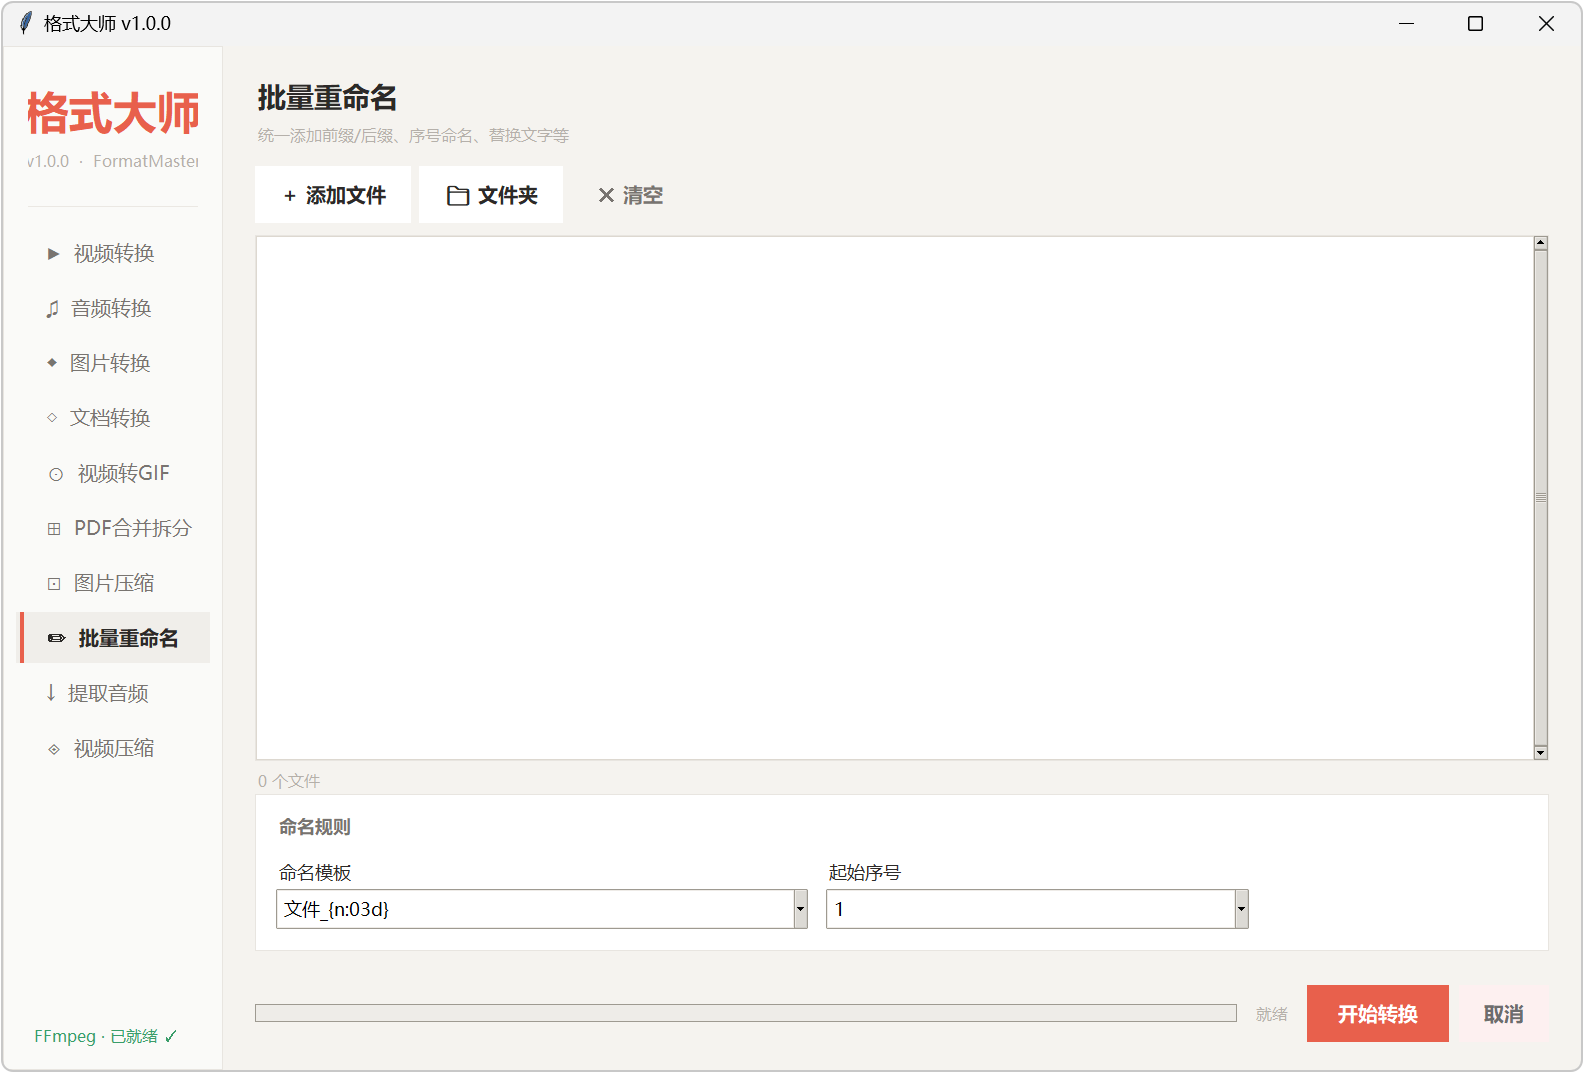Click into the 起始序号 value field
The height and width of the screenshot is (1073, 1584).
pos(1031,909)
